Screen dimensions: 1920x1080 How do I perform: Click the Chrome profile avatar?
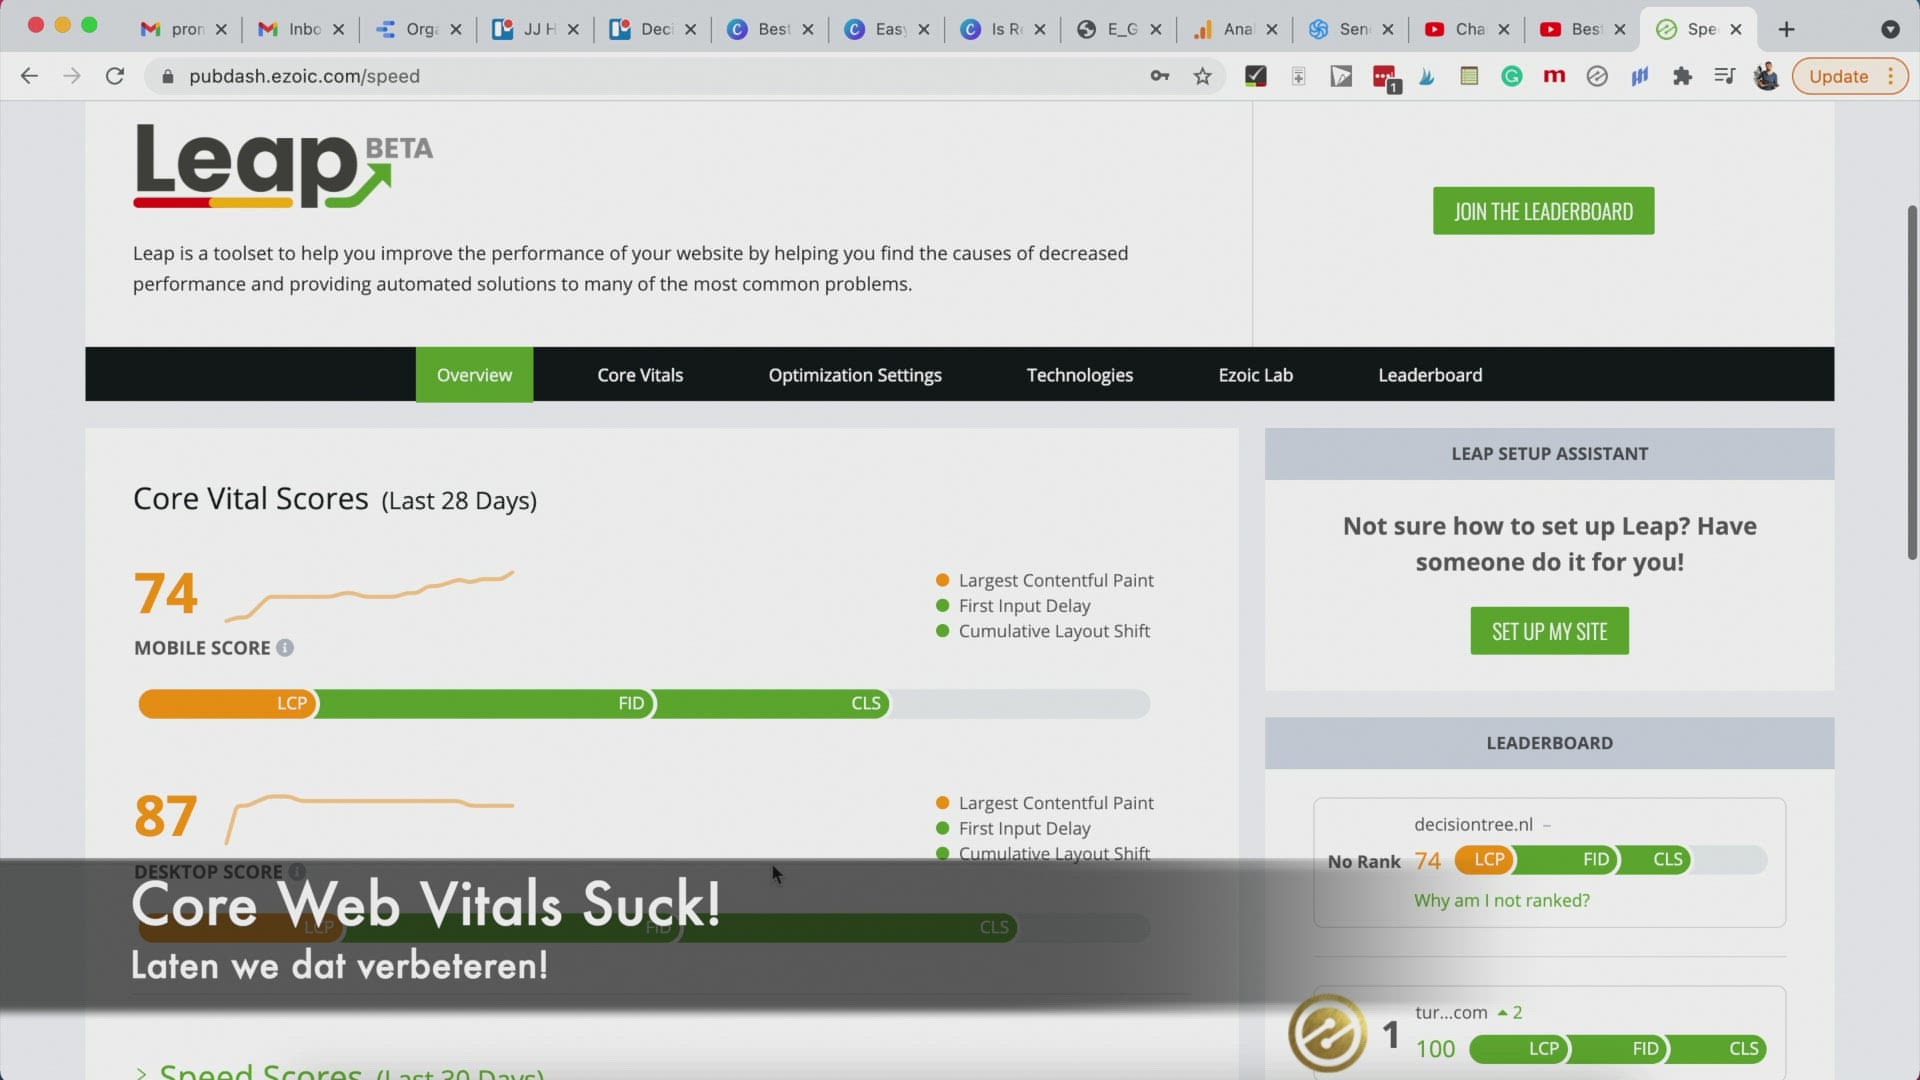pos(1766,76)
